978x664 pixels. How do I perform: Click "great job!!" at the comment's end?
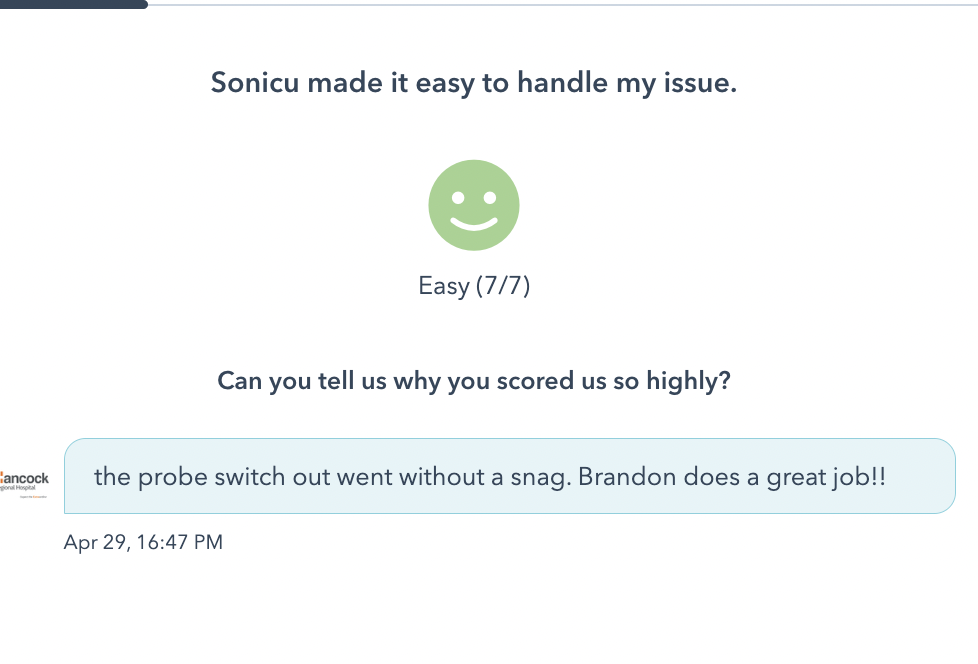click(826, 477)
